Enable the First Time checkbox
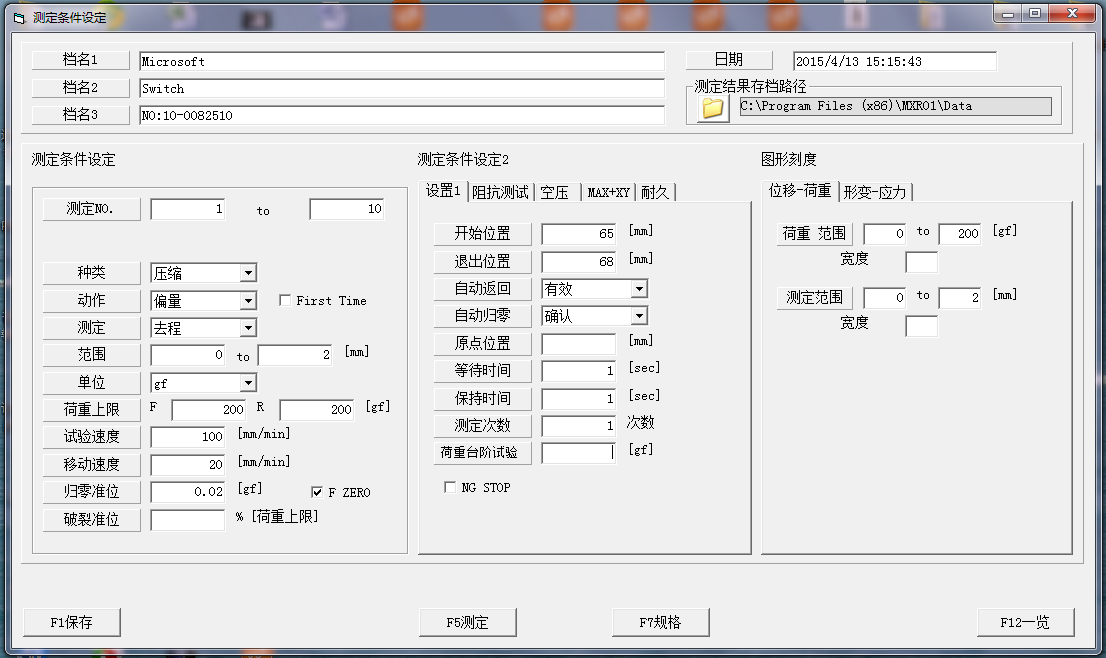 [x=285, y=300]
